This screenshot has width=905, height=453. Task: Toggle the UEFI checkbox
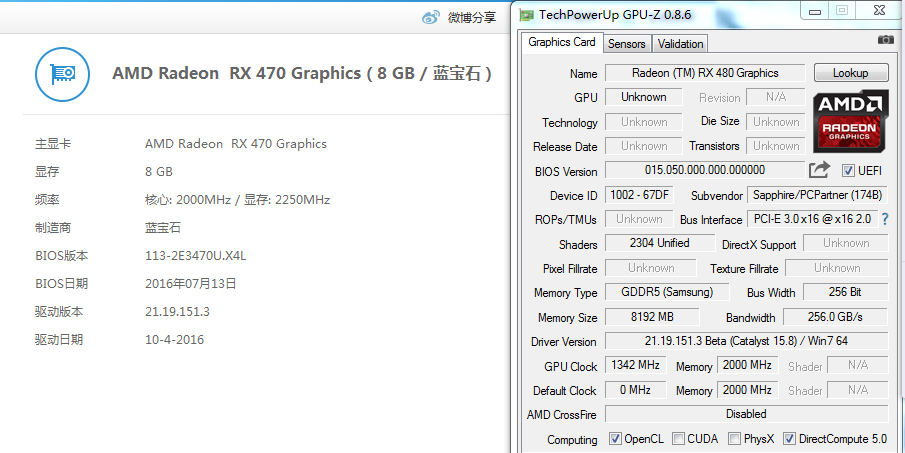tap(848, 171)
